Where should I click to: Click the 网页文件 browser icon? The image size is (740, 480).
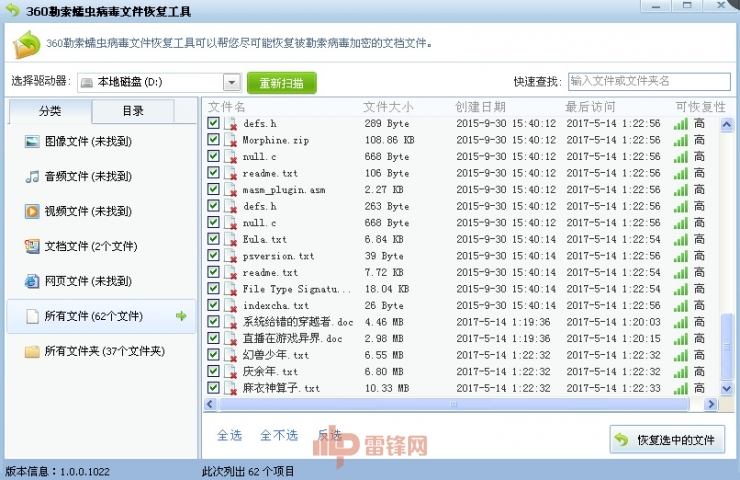tap(32, 281)
